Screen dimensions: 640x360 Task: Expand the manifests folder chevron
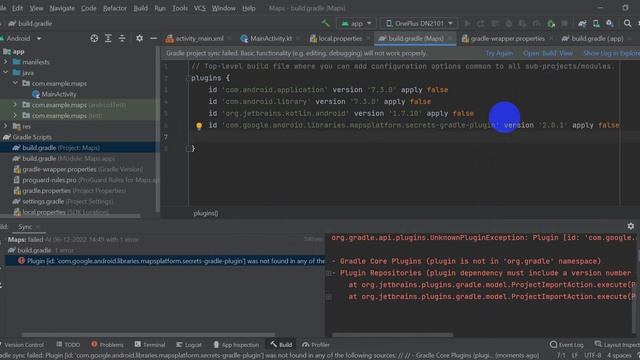(x=6, y=62)
